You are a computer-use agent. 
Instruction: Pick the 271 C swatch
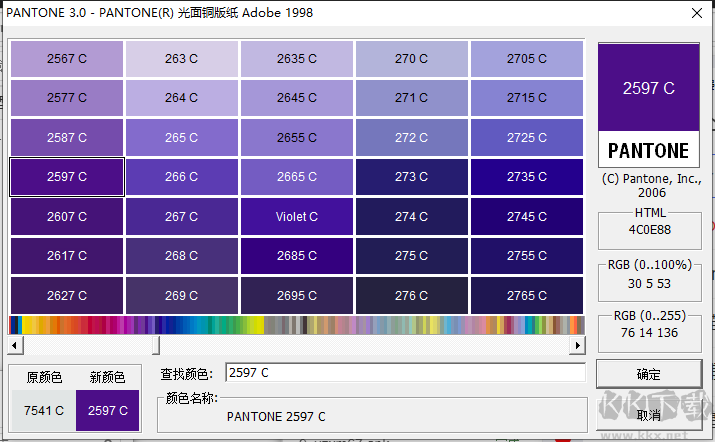click(411, 98)
